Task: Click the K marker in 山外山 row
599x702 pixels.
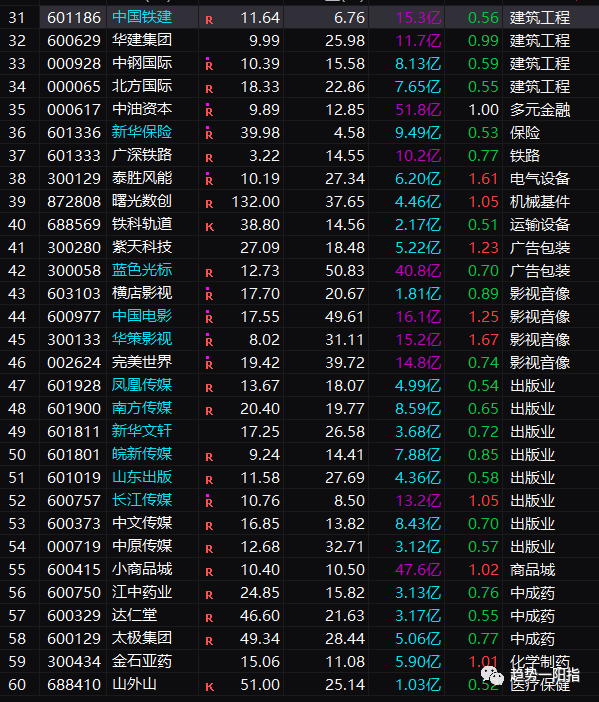Action: tap(210, 687)
